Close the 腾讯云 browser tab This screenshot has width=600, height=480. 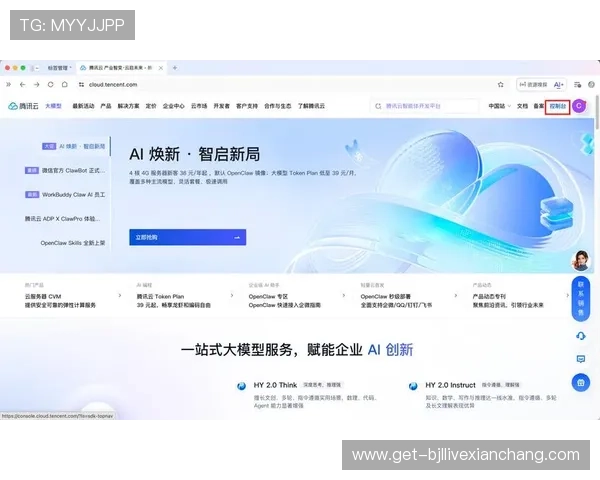pyautogui.click(x=161, y=68)
